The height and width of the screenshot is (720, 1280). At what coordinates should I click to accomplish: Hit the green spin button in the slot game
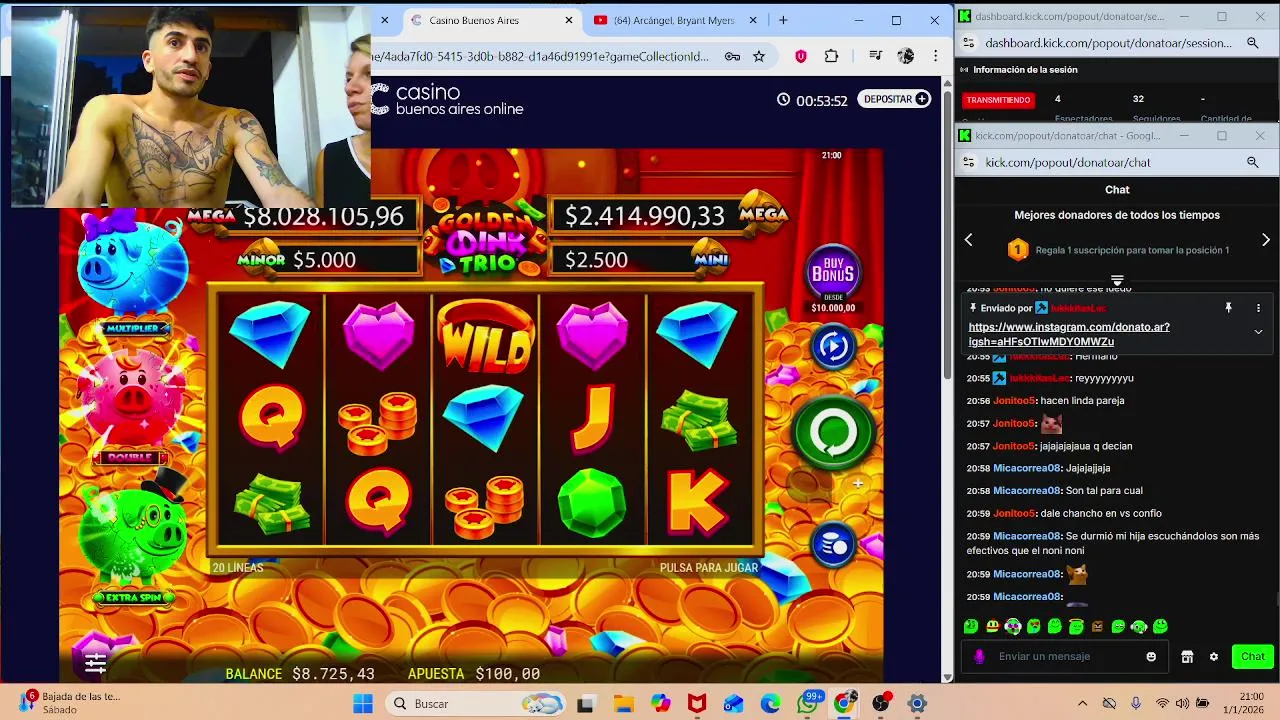click(834, 432)
